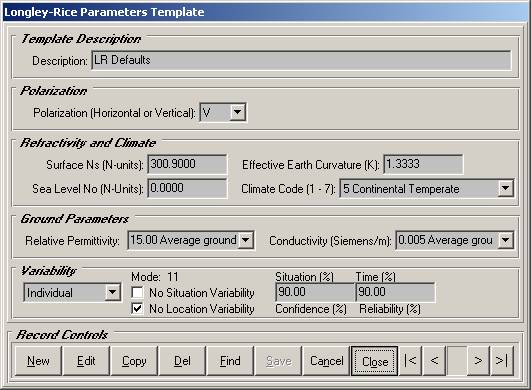Screen dimensions: 531x390
Task: Enable the No Situation Variability checkbox
Action: coord(137,293)
